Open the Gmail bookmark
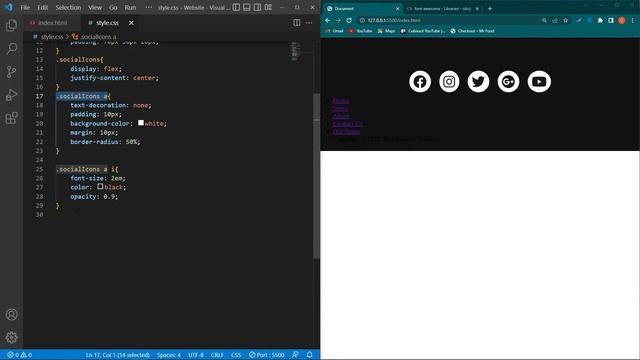Viewport: 640px width, 360px height. click(x=334, y=31)
